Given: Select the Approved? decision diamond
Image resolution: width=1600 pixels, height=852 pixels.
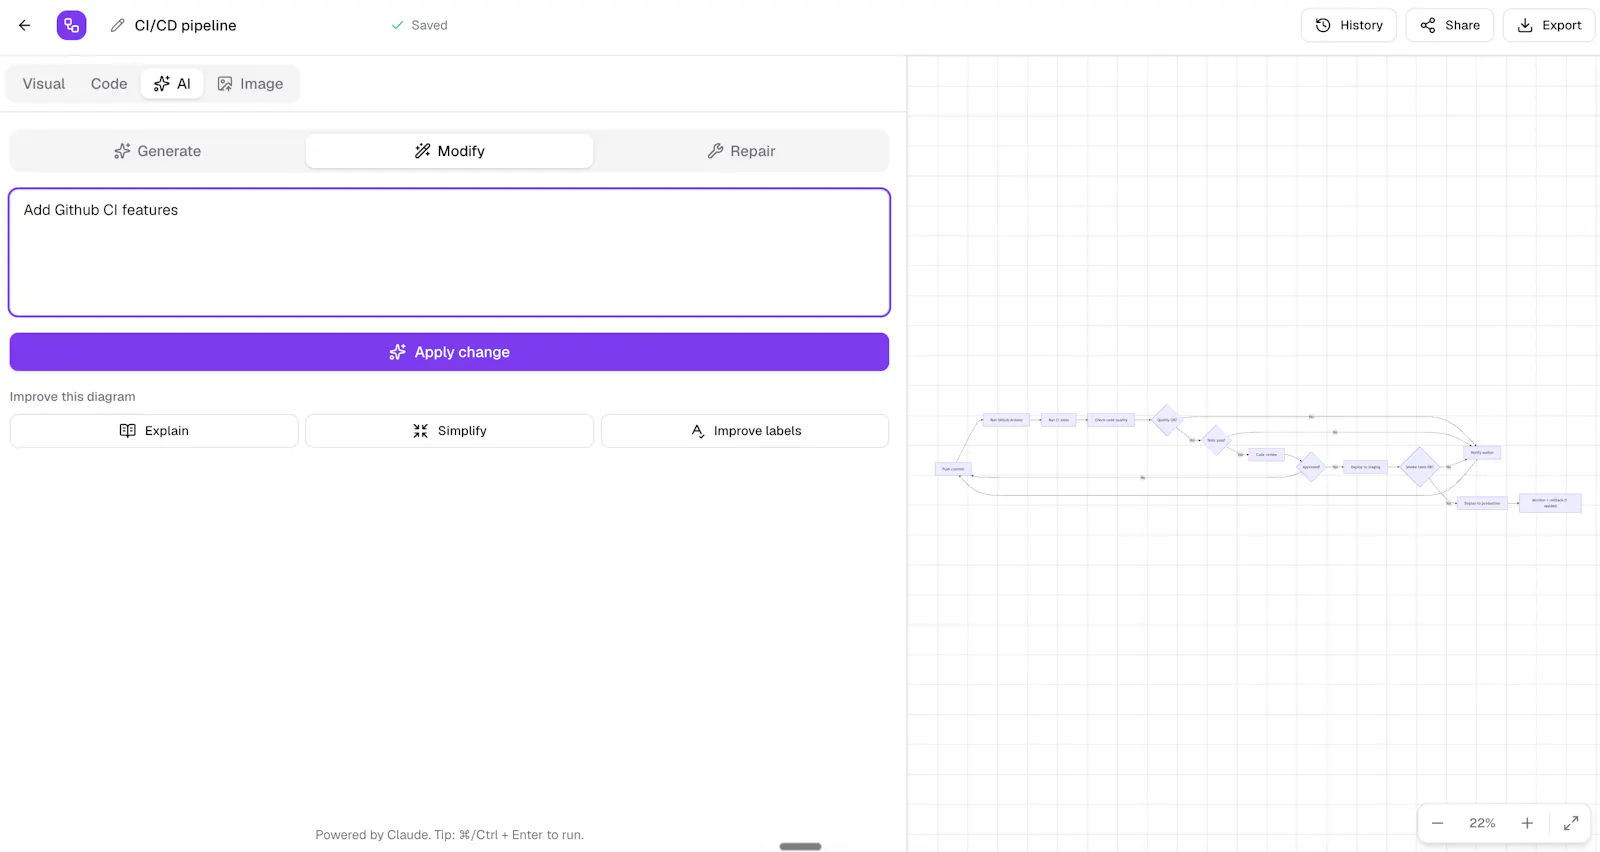Looking at the screenshot, I should (x=1311, y=467).
